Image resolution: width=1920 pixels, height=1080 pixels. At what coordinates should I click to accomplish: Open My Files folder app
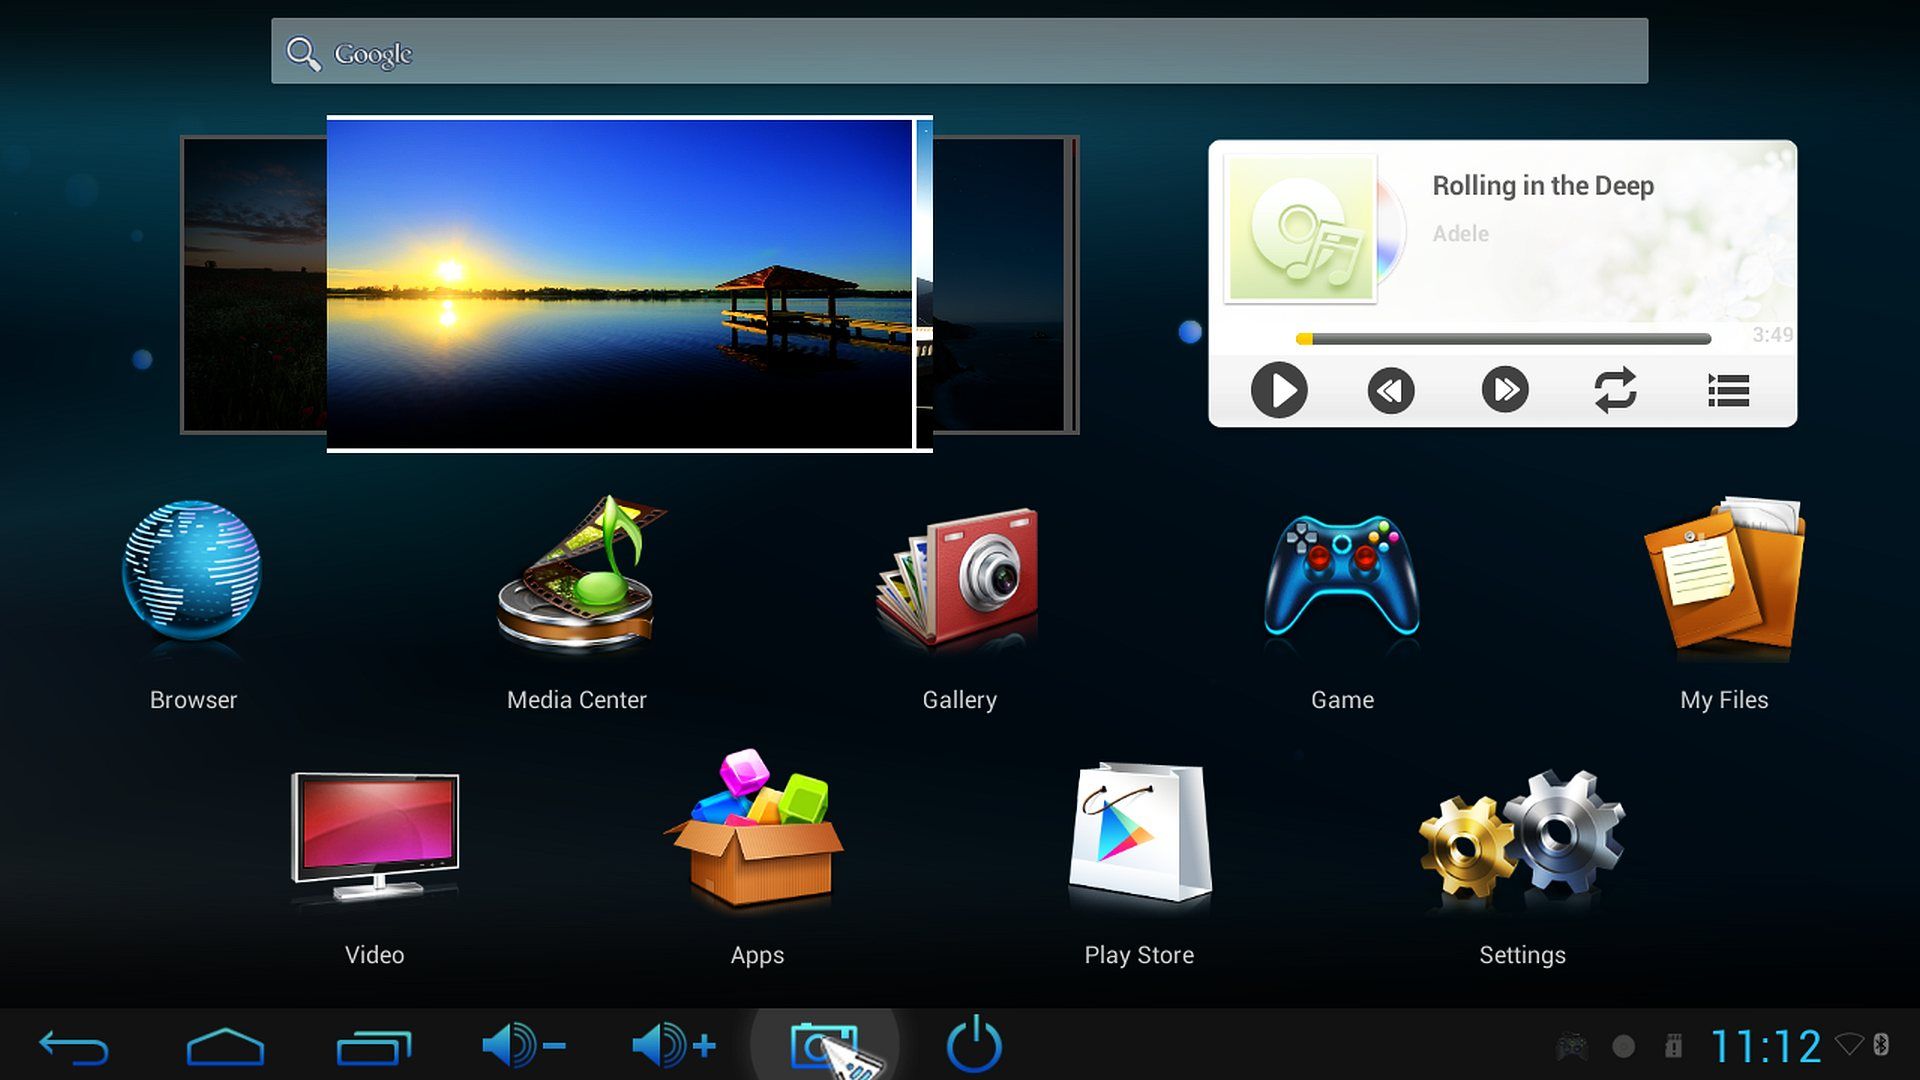tap(1724, 577)
